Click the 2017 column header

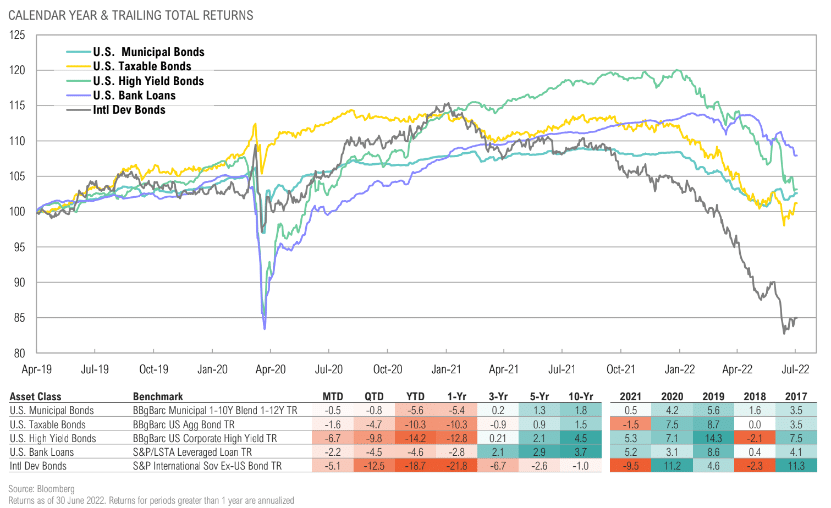point(796,396)
